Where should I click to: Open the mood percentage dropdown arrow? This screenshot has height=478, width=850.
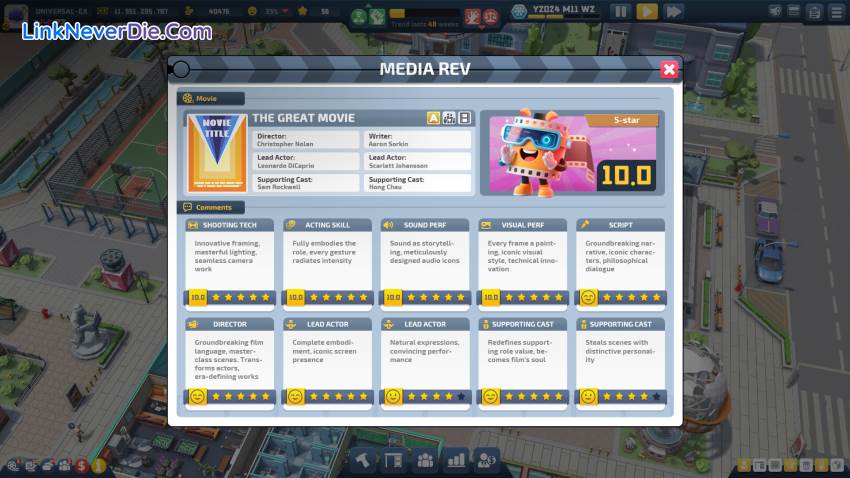coord(285,11)
